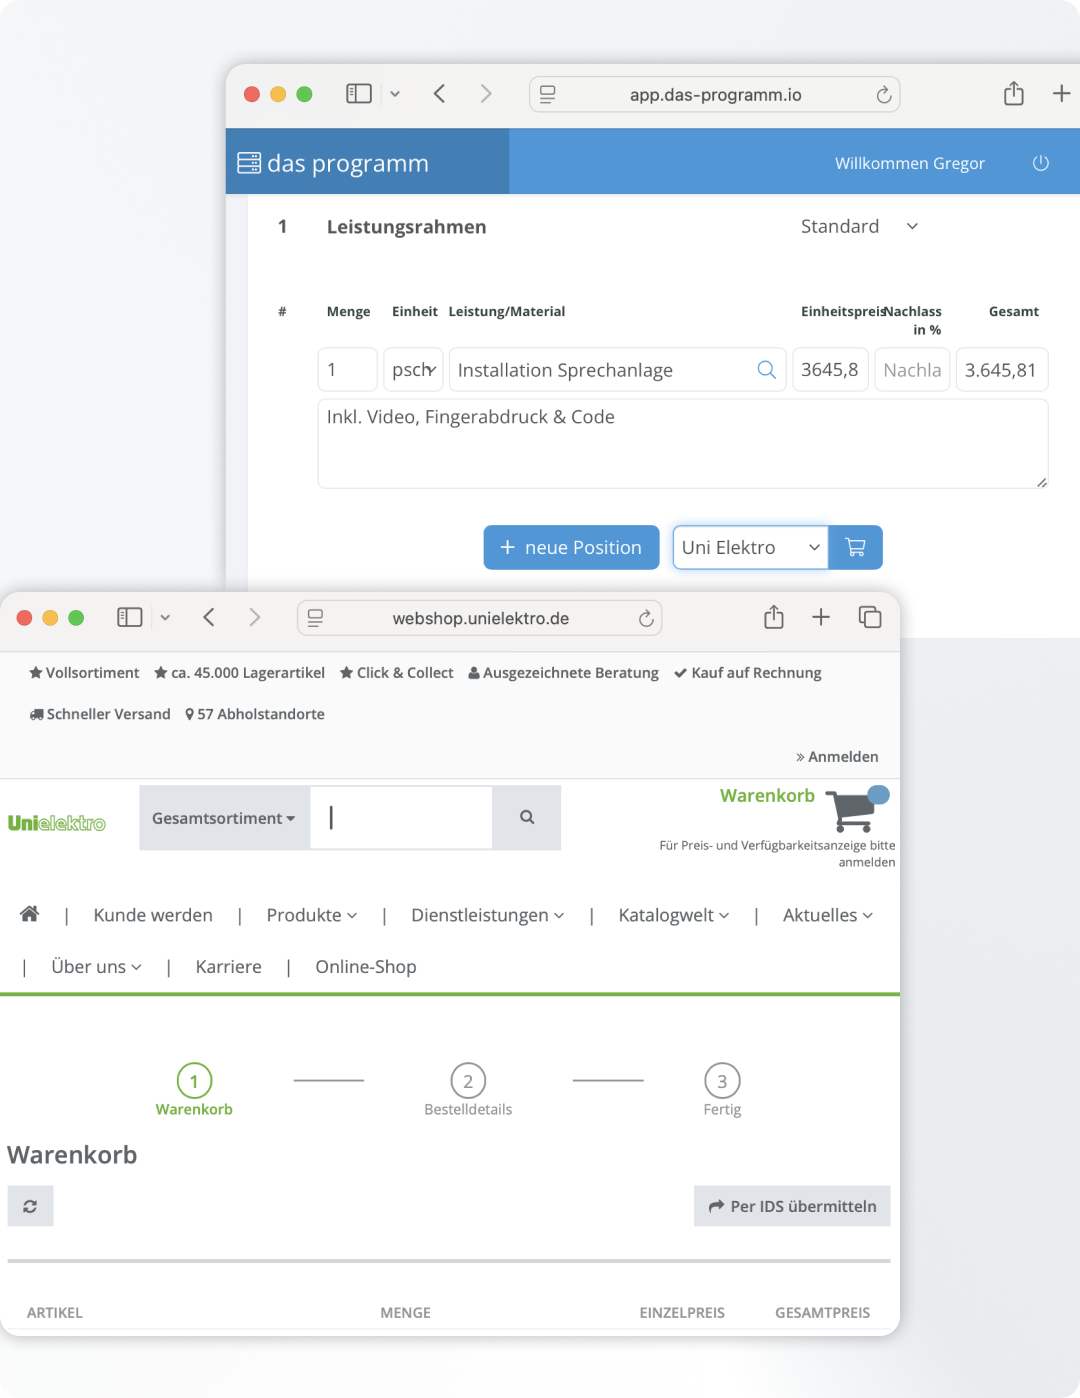Click the webshop search input field
The width and height of the screenshot is (1080, 1398).
tap(401, 818)
